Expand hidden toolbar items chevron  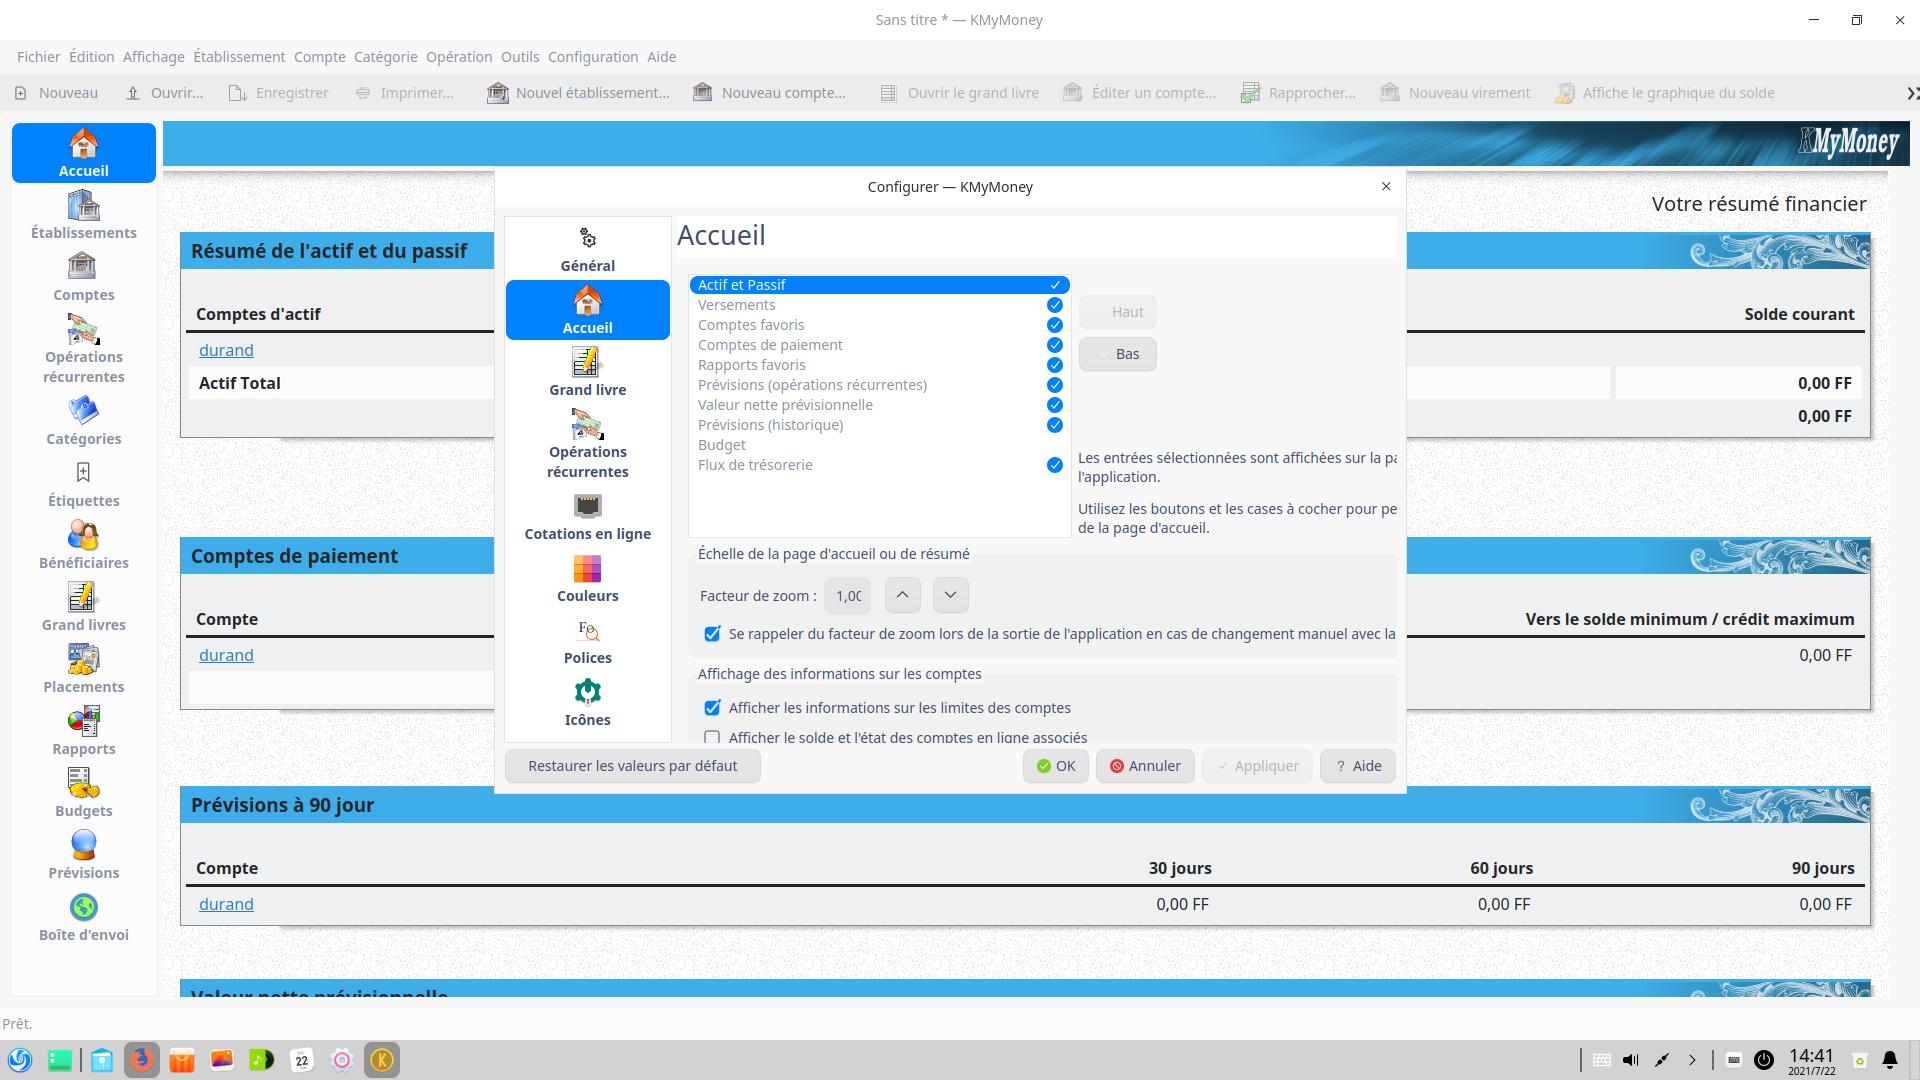[1911, 93]
